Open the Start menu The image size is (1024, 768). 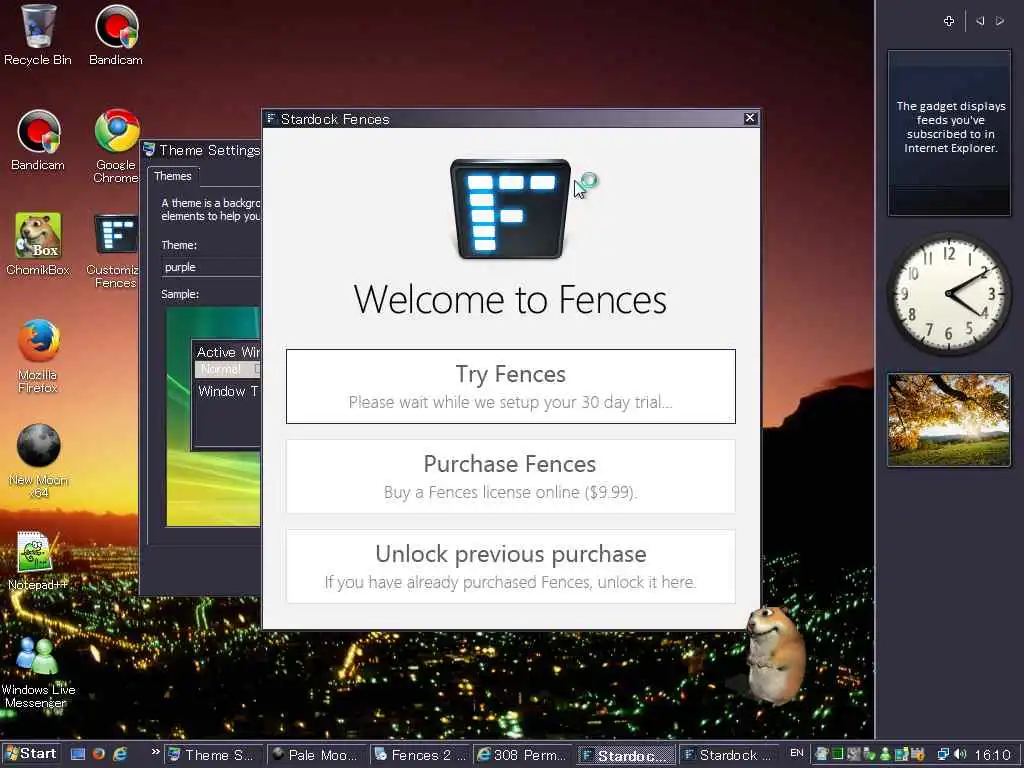point(31,754)
